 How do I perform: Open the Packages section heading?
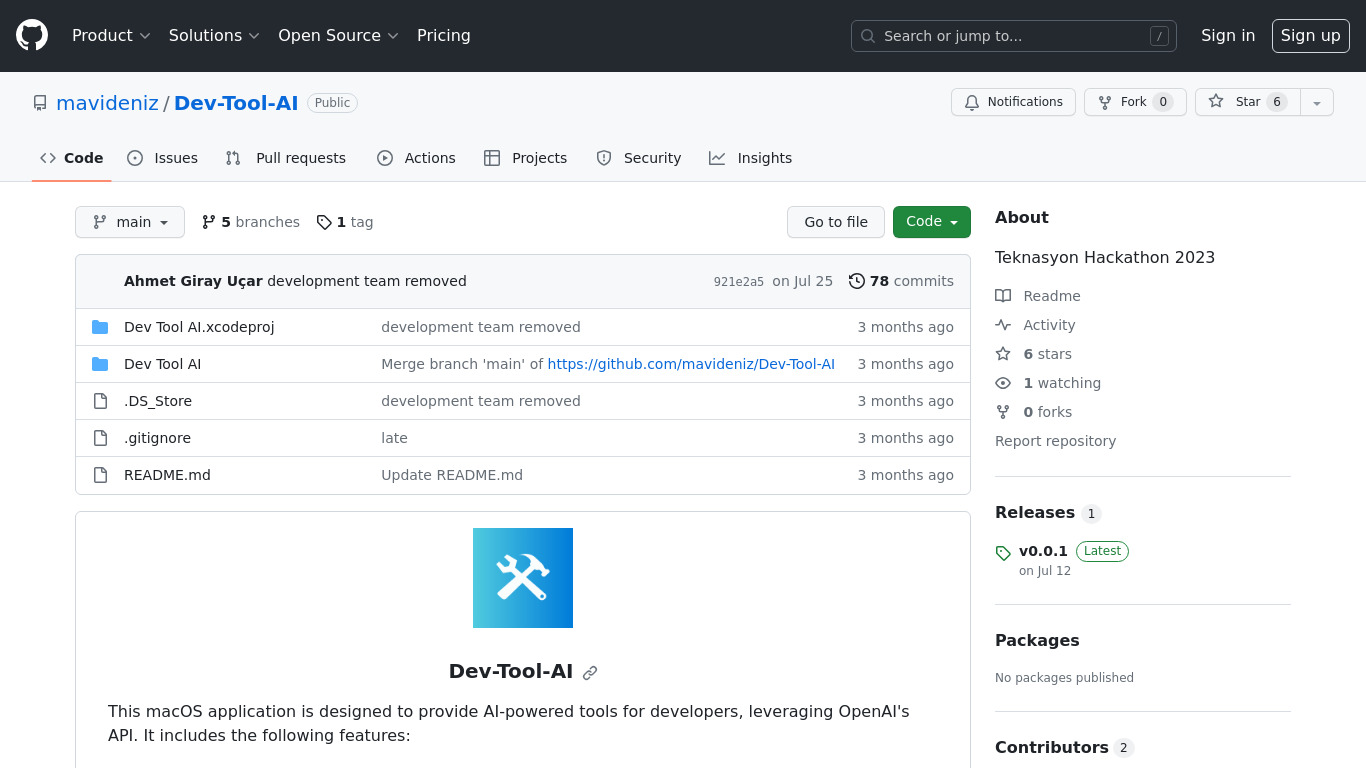tap(1037, 640)
